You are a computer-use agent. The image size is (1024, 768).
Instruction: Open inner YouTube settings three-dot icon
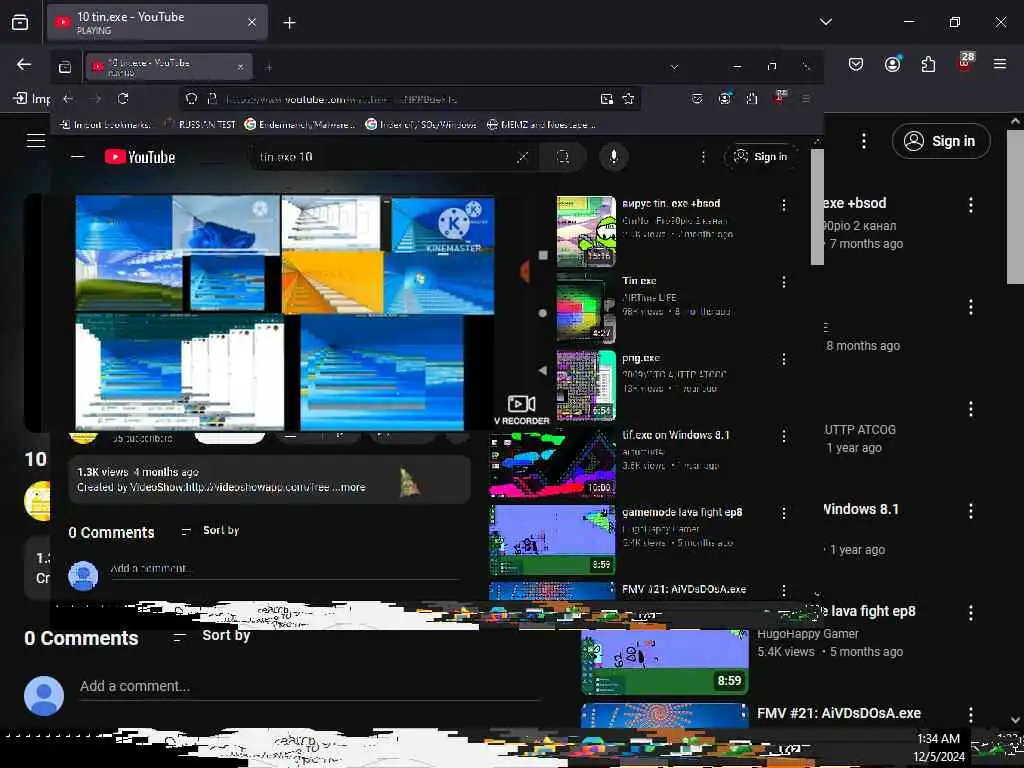[x=703, y=157]
